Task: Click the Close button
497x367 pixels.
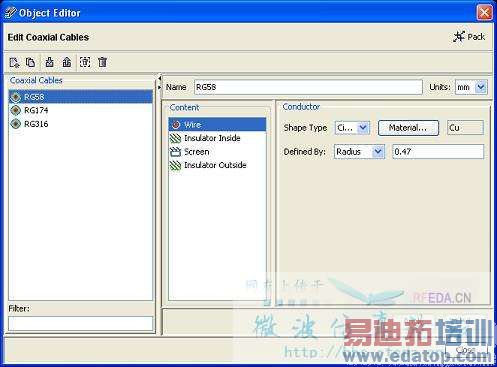Action: coord(466,350)
